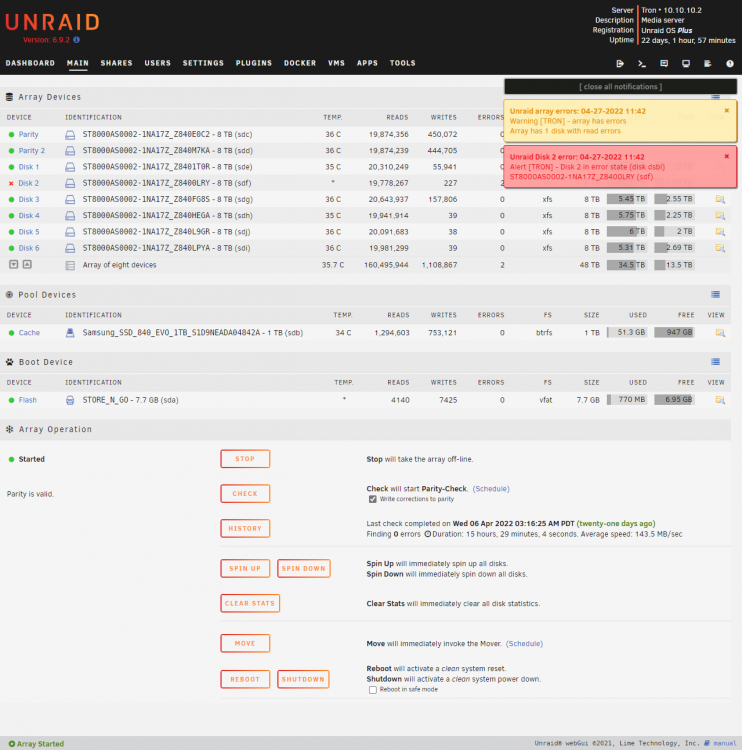Open the Parity device link
The image size is (742, 750).
click(x=28, y=135)
